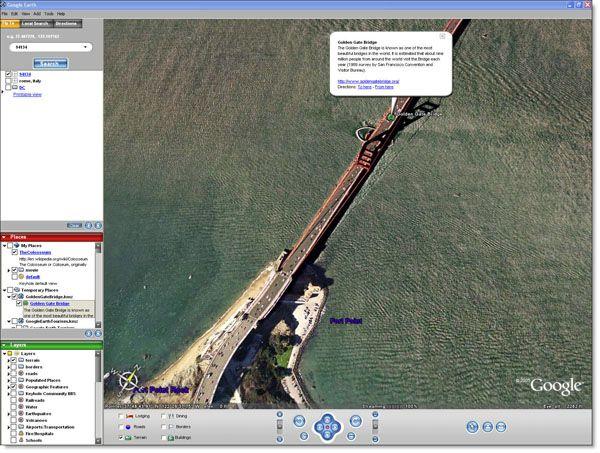Toggle the terrain layer checkbox

click(13, 360)
